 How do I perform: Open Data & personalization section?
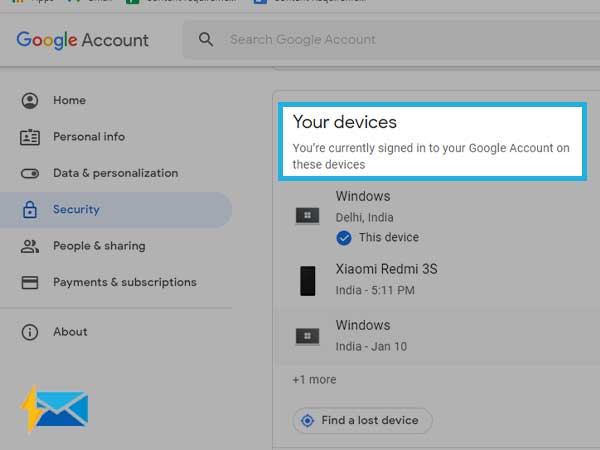(116, 173)
